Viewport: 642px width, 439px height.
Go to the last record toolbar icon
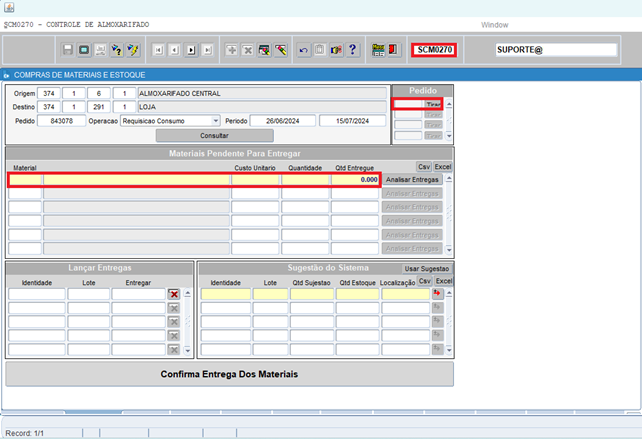point(208,50)
